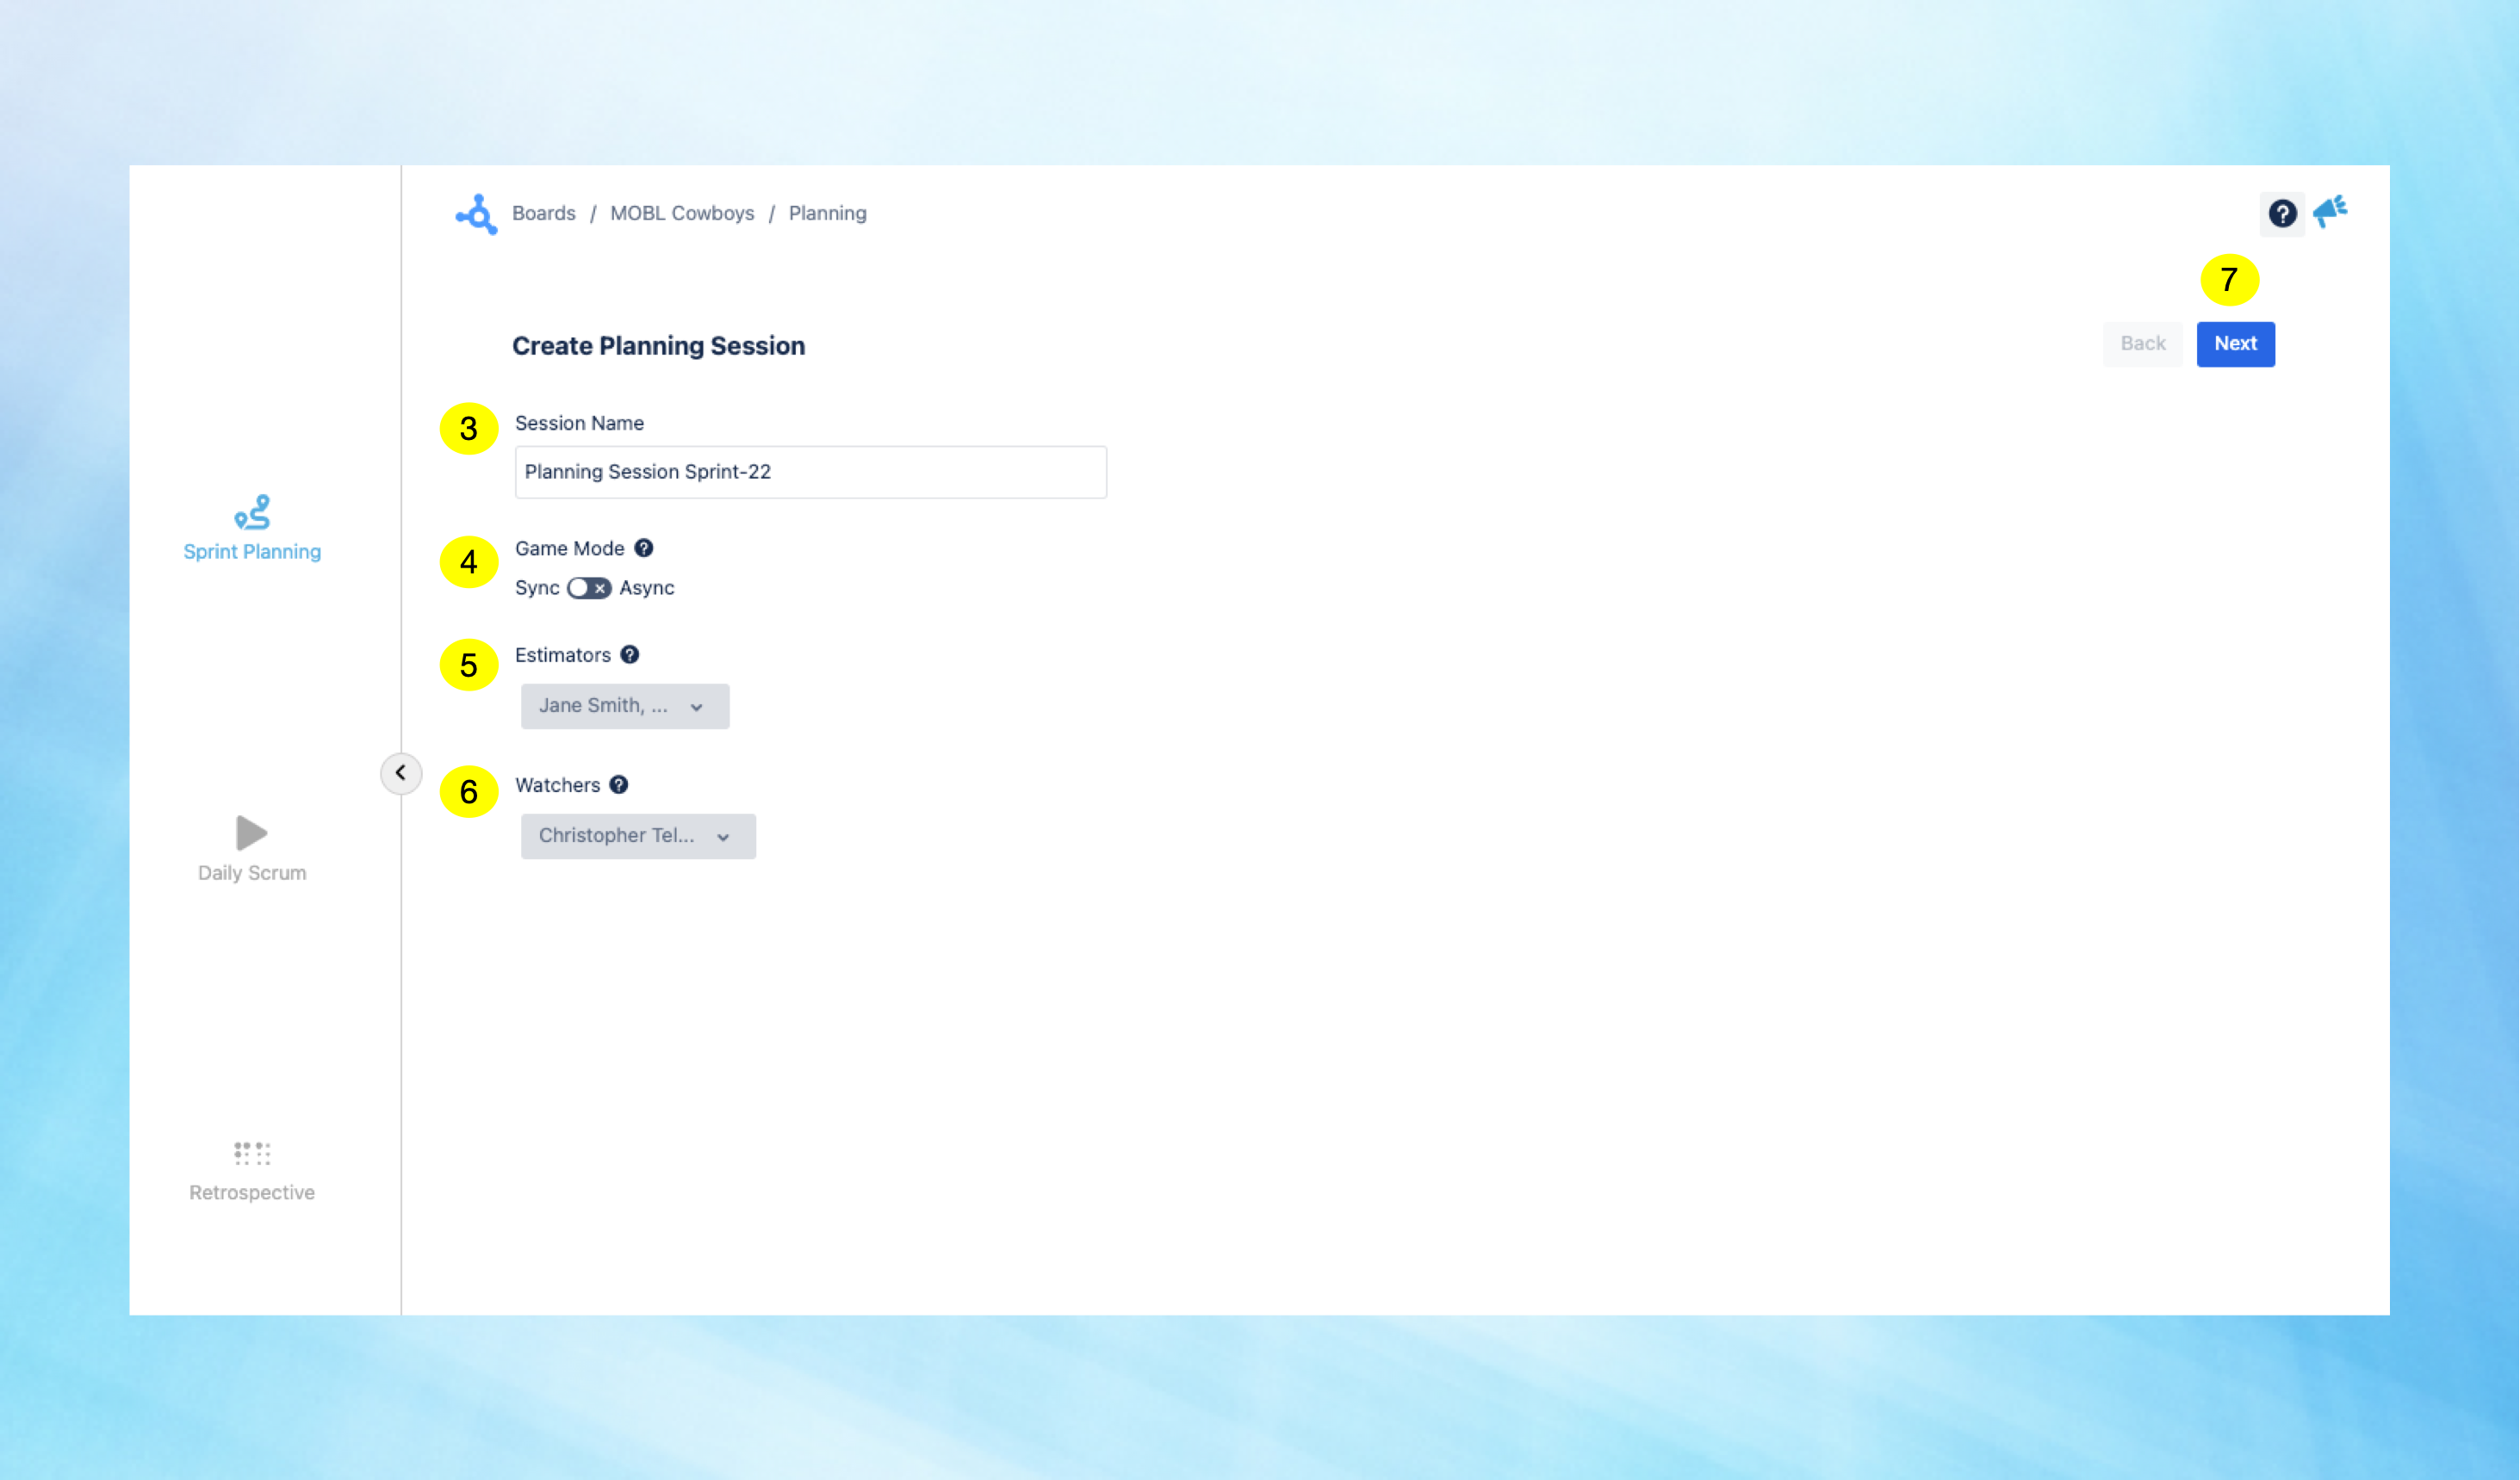Click the Daily Scrum play icon
Viewport: 2520px width, 1480px height.
[x=251, y=832]
